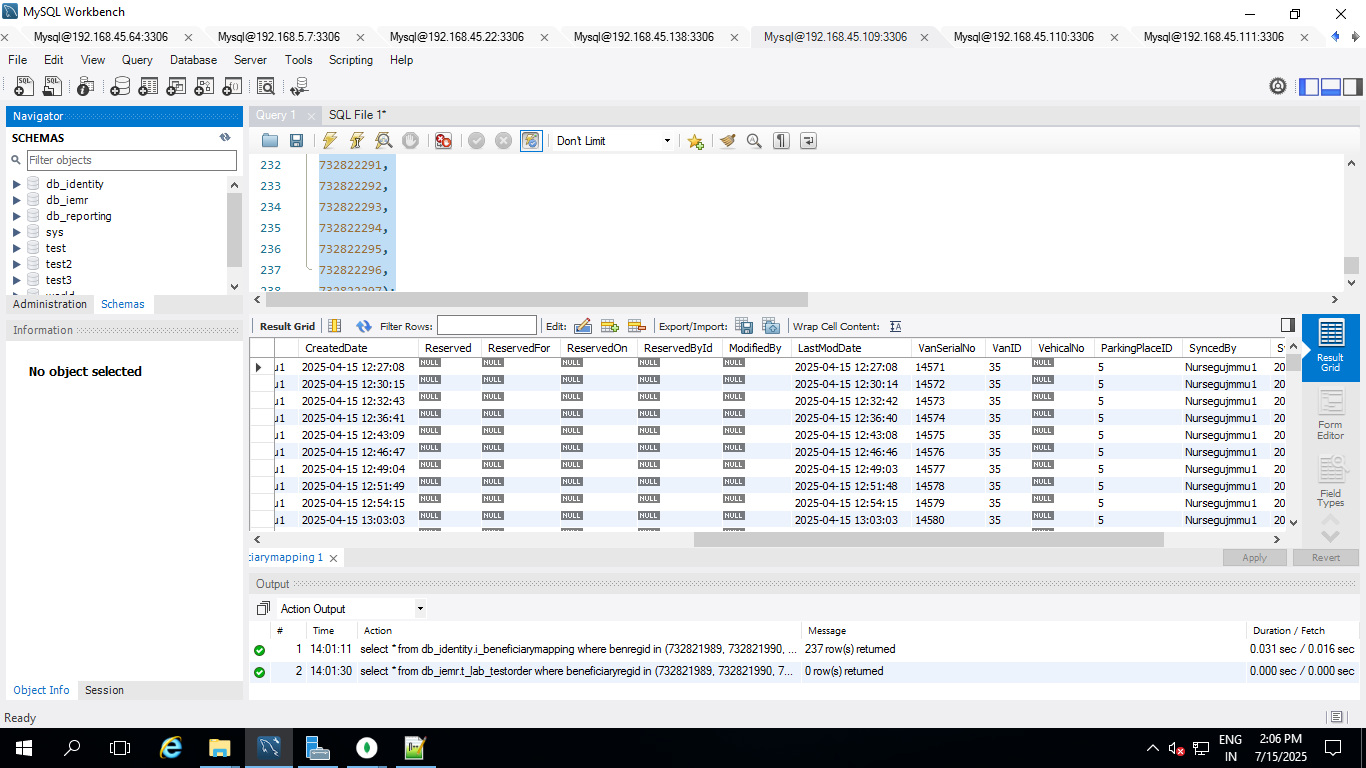Open Internet Explorer from taskbar
Viewport: 1366px width, 768px height.
point(172,747)
